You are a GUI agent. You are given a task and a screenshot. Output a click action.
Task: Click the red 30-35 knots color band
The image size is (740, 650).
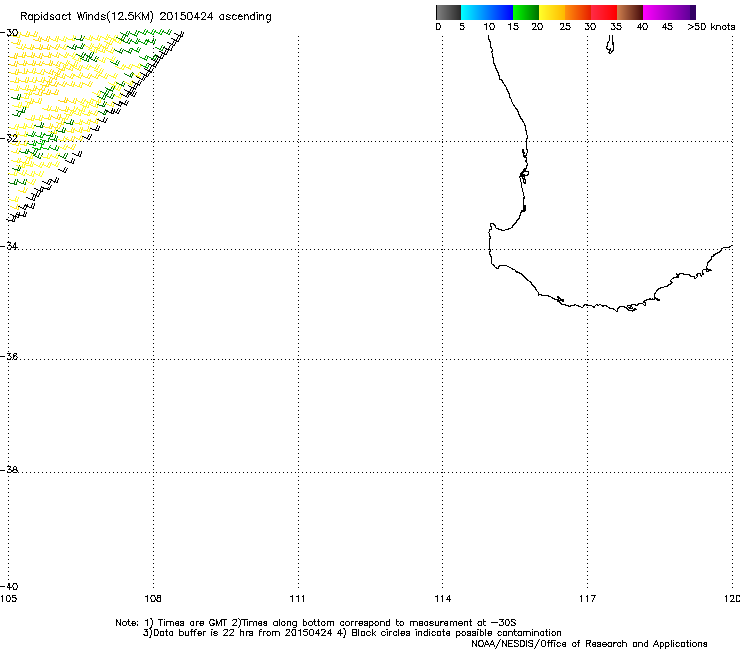604,12
